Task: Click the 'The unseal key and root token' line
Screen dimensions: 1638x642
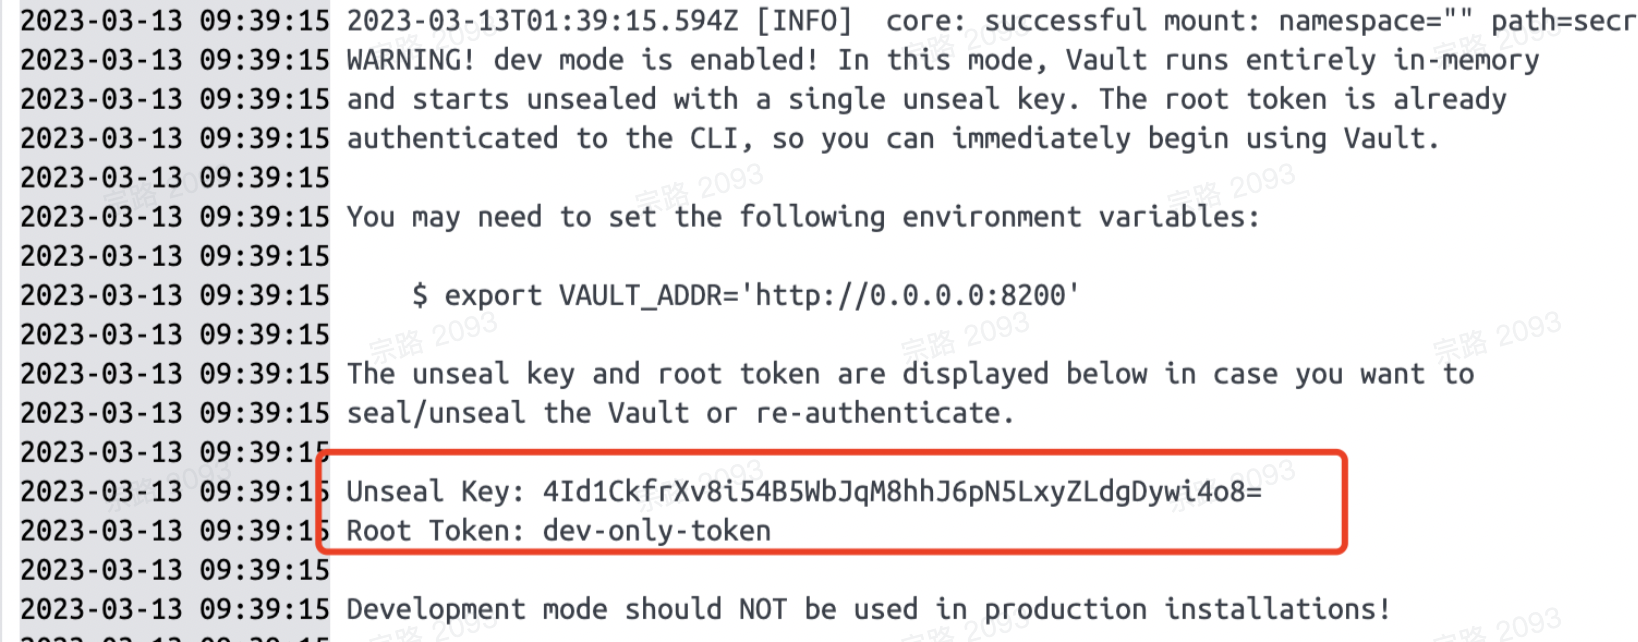Action: tap(910, 374)
